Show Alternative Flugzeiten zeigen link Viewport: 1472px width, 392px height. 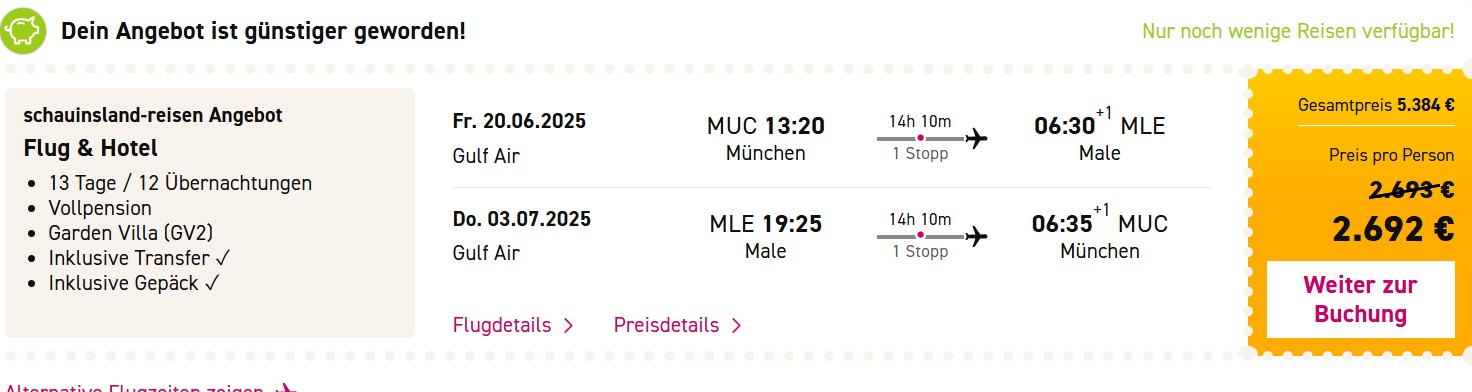134,388
